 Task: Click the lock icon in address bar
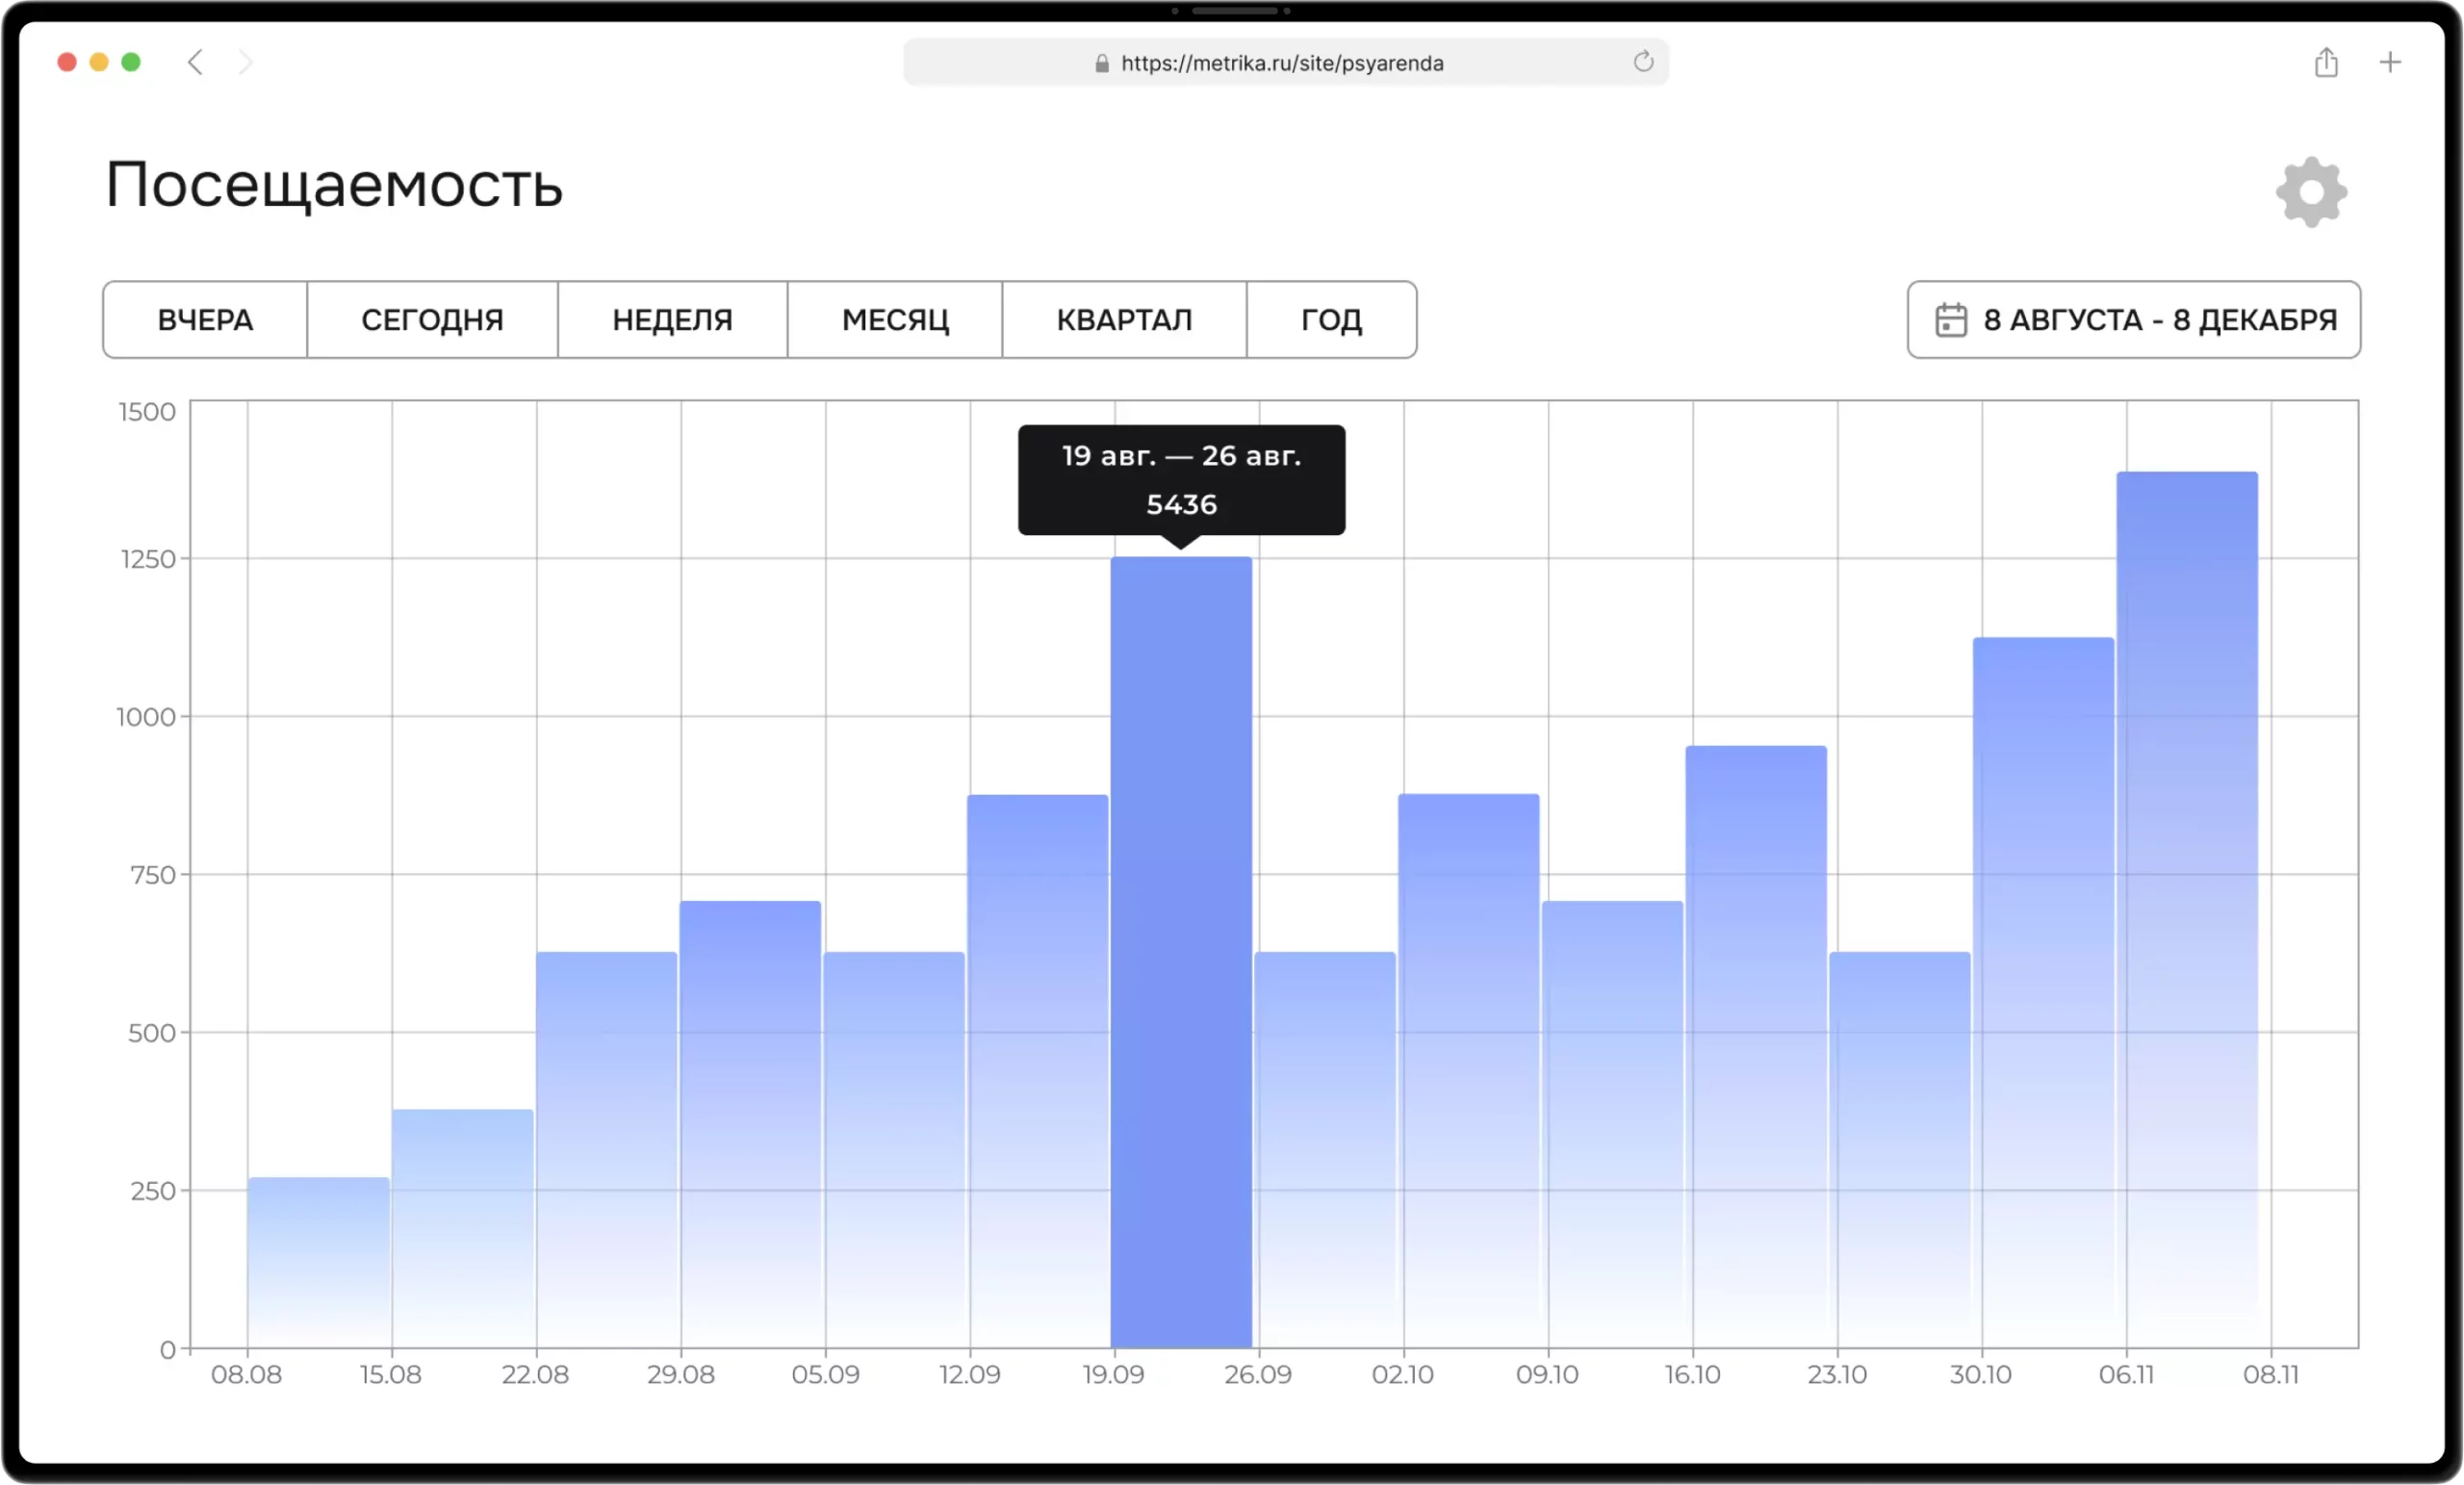point(1102,63)
